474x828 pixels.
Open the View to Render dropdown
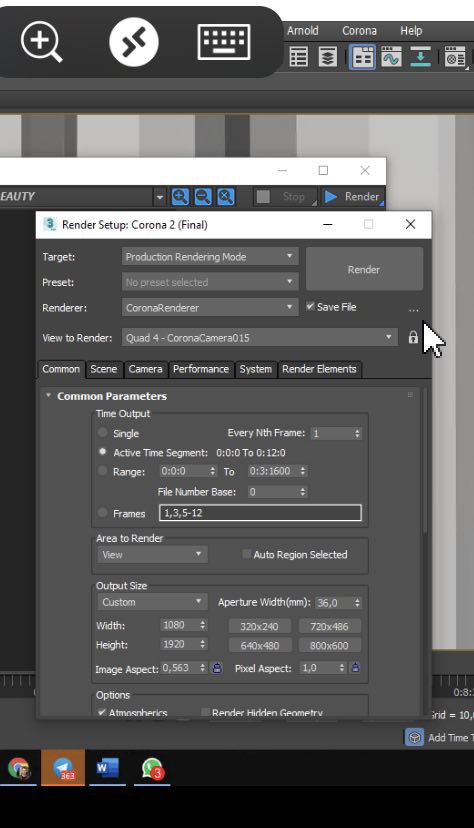(x=259, y=337)
